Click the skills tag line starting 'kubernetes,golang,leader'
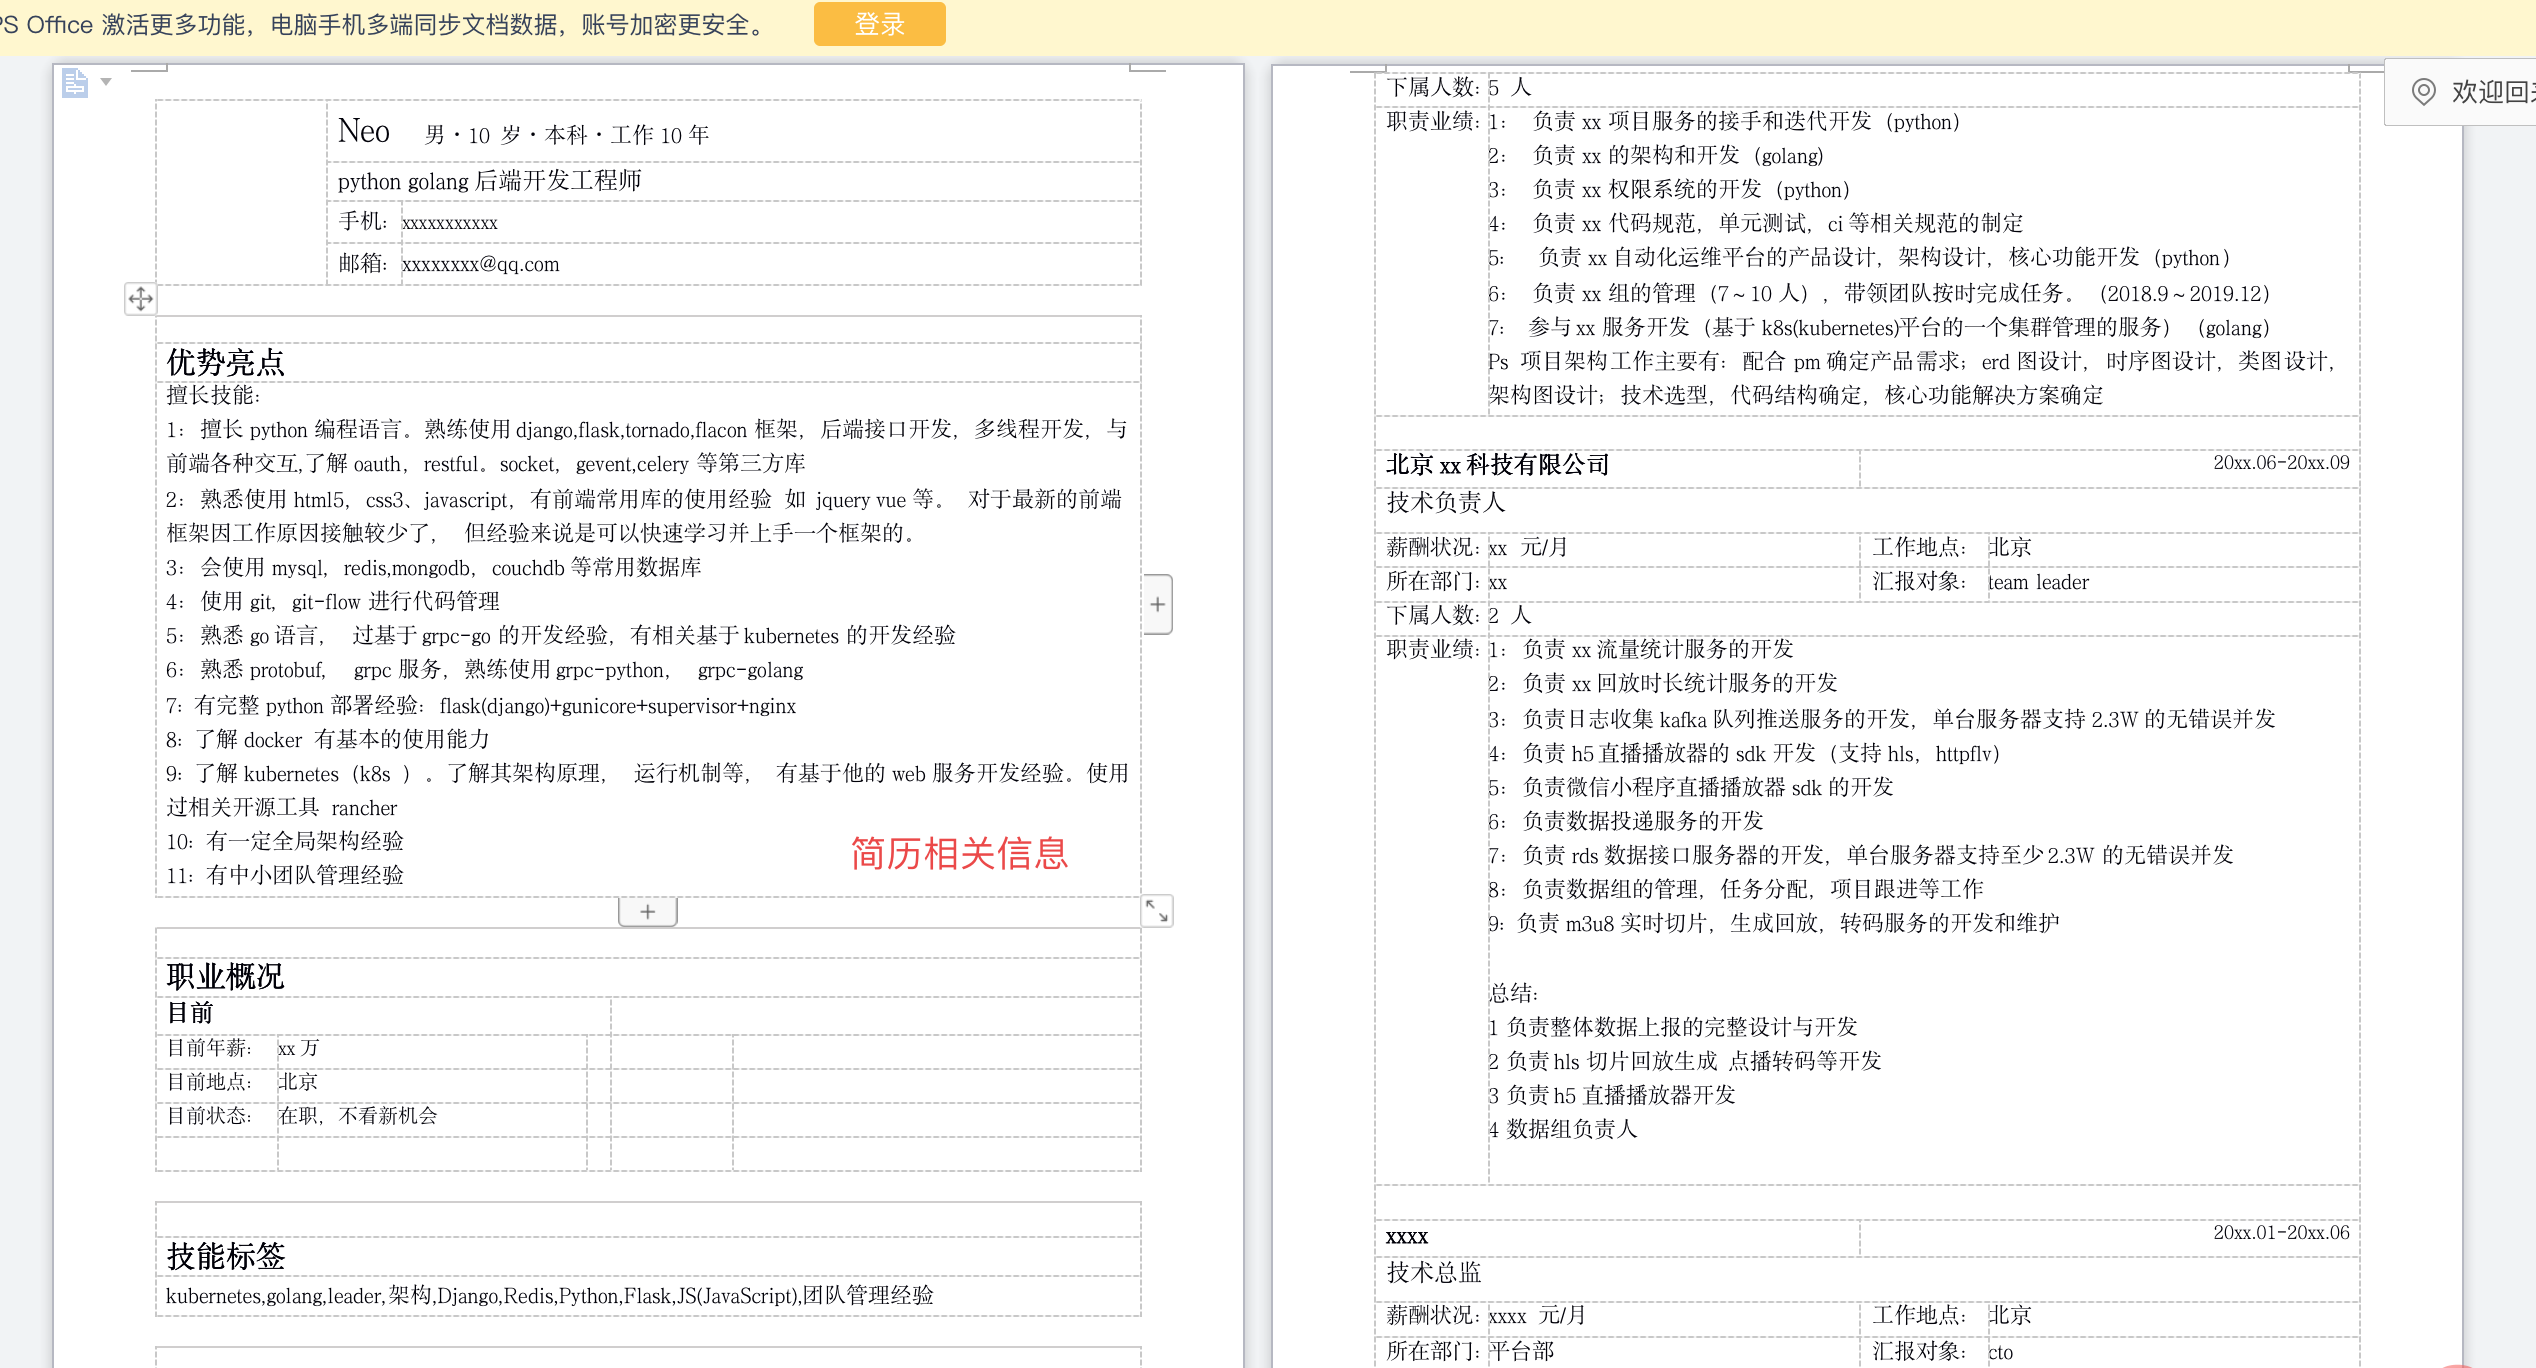 coord(550,1296)
